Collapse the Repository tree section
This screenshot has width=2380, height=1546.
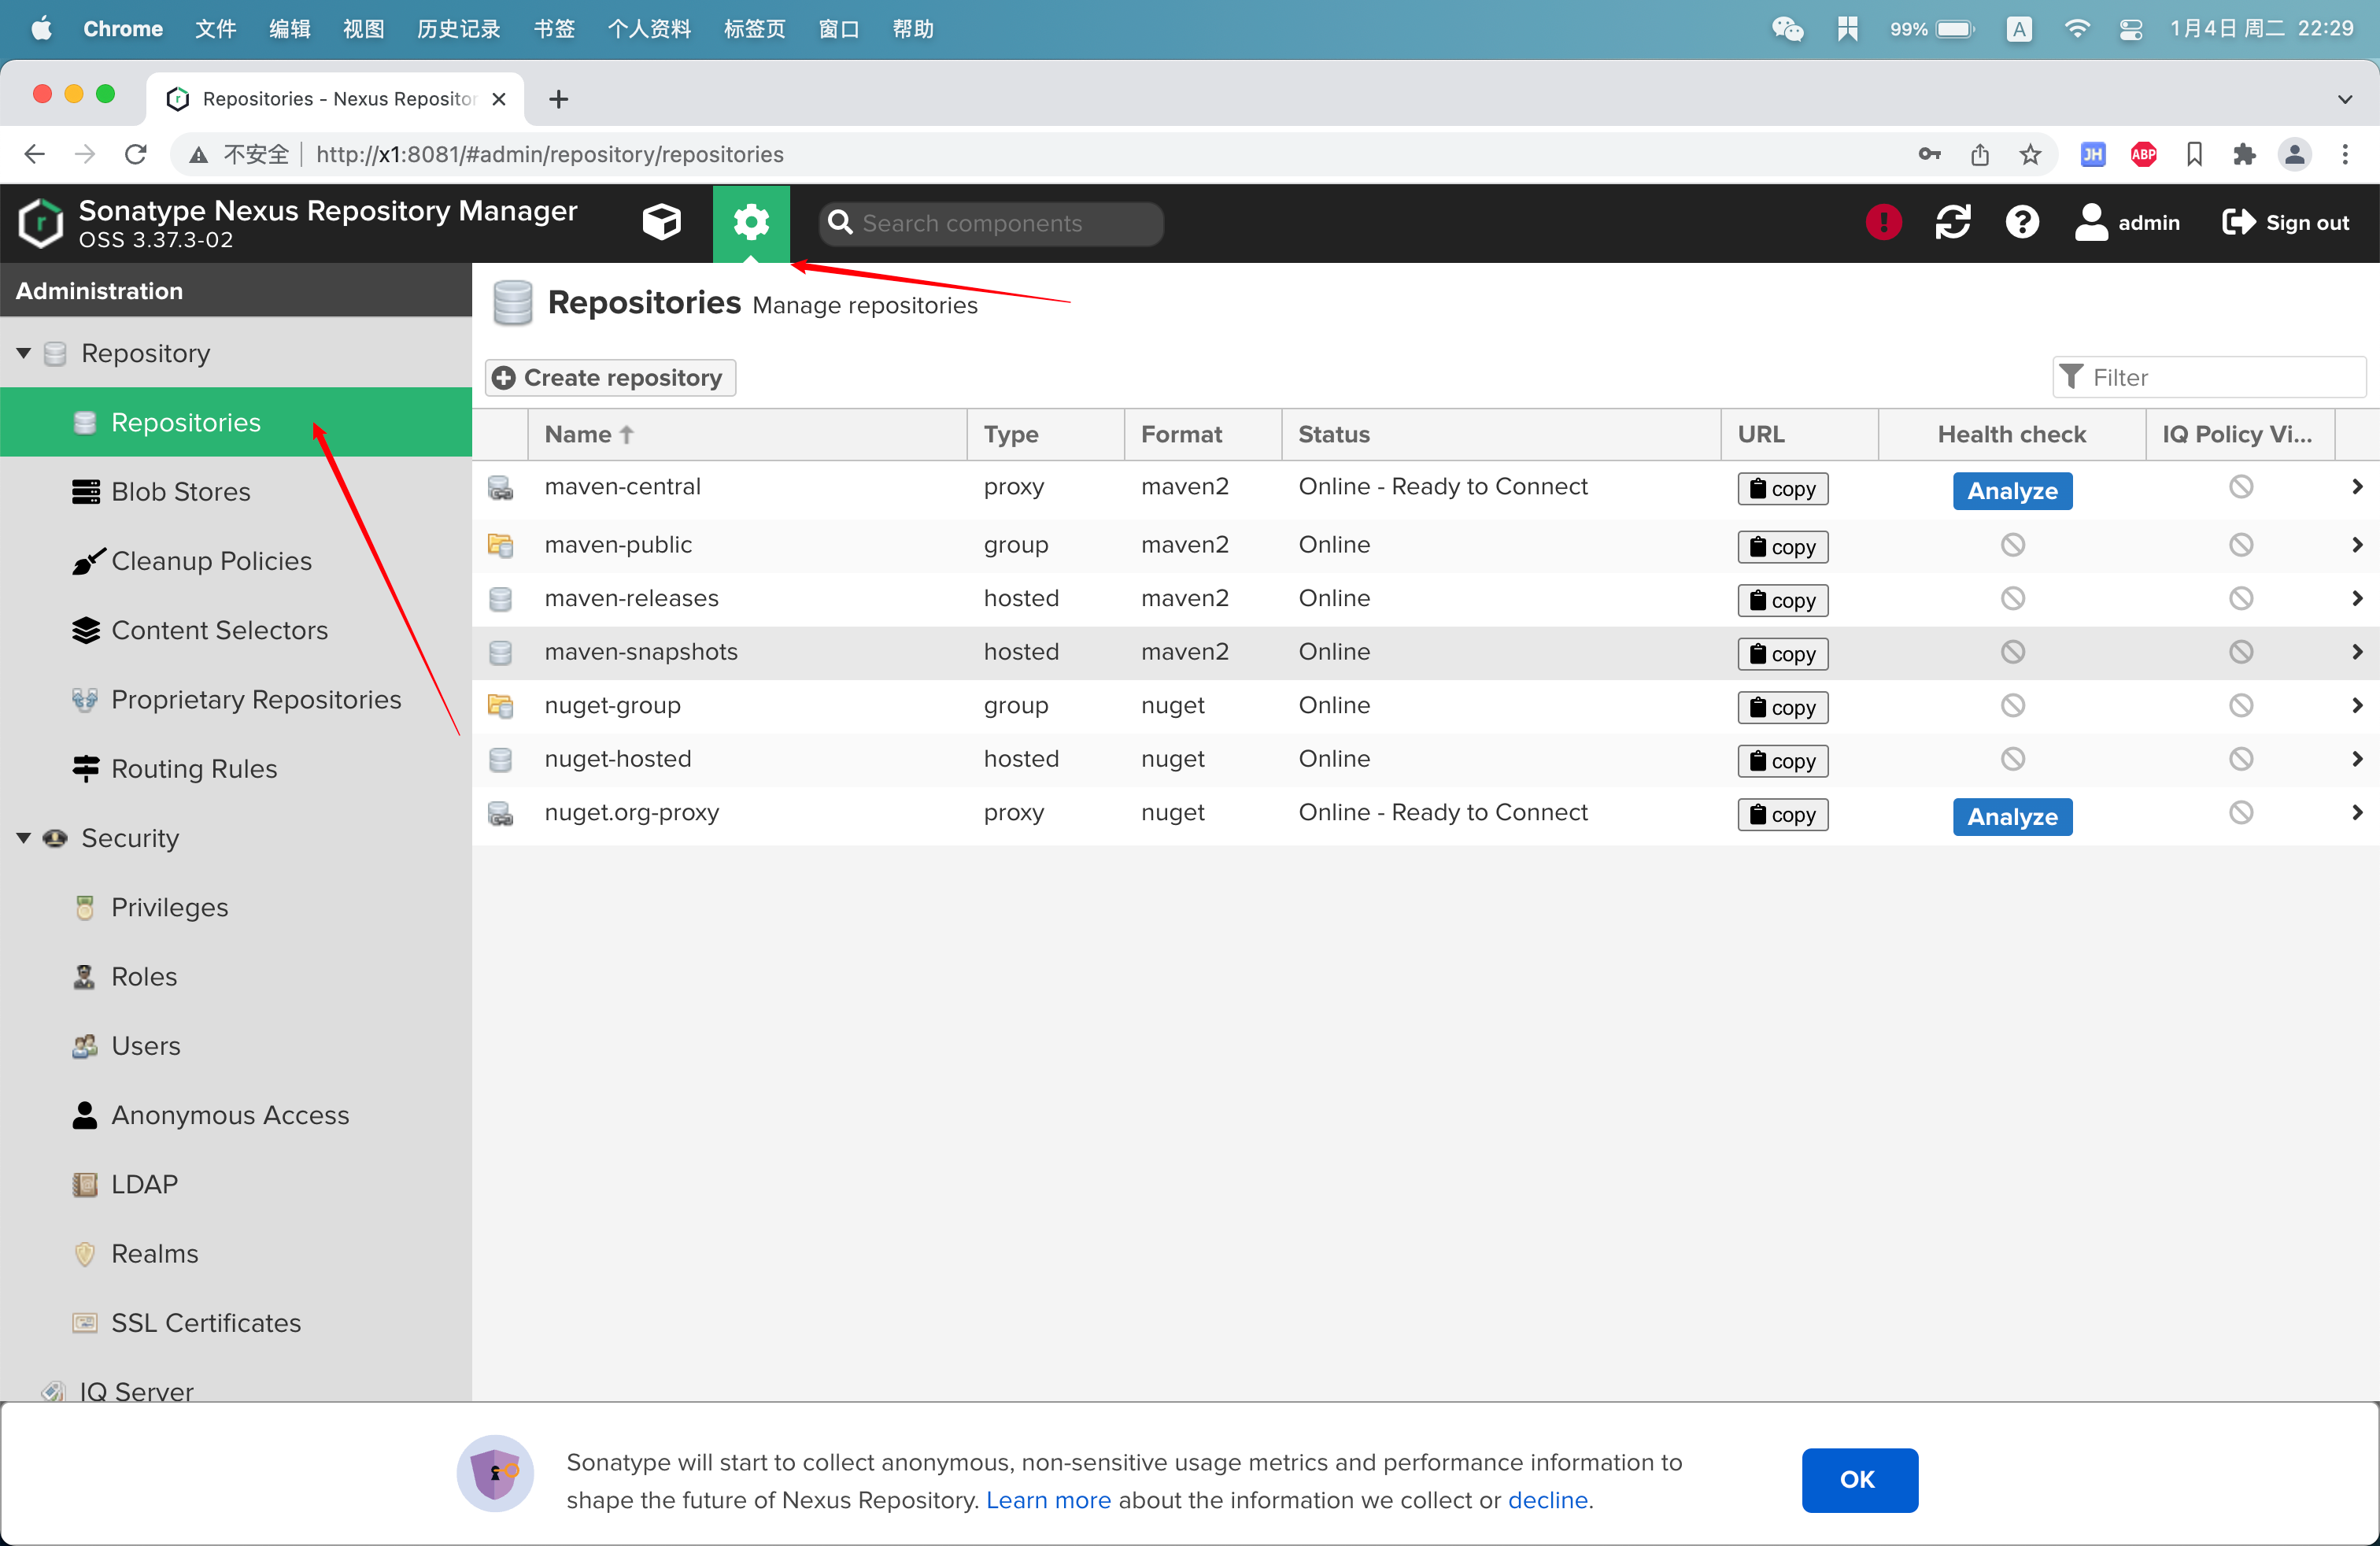(x=24, y=353)
